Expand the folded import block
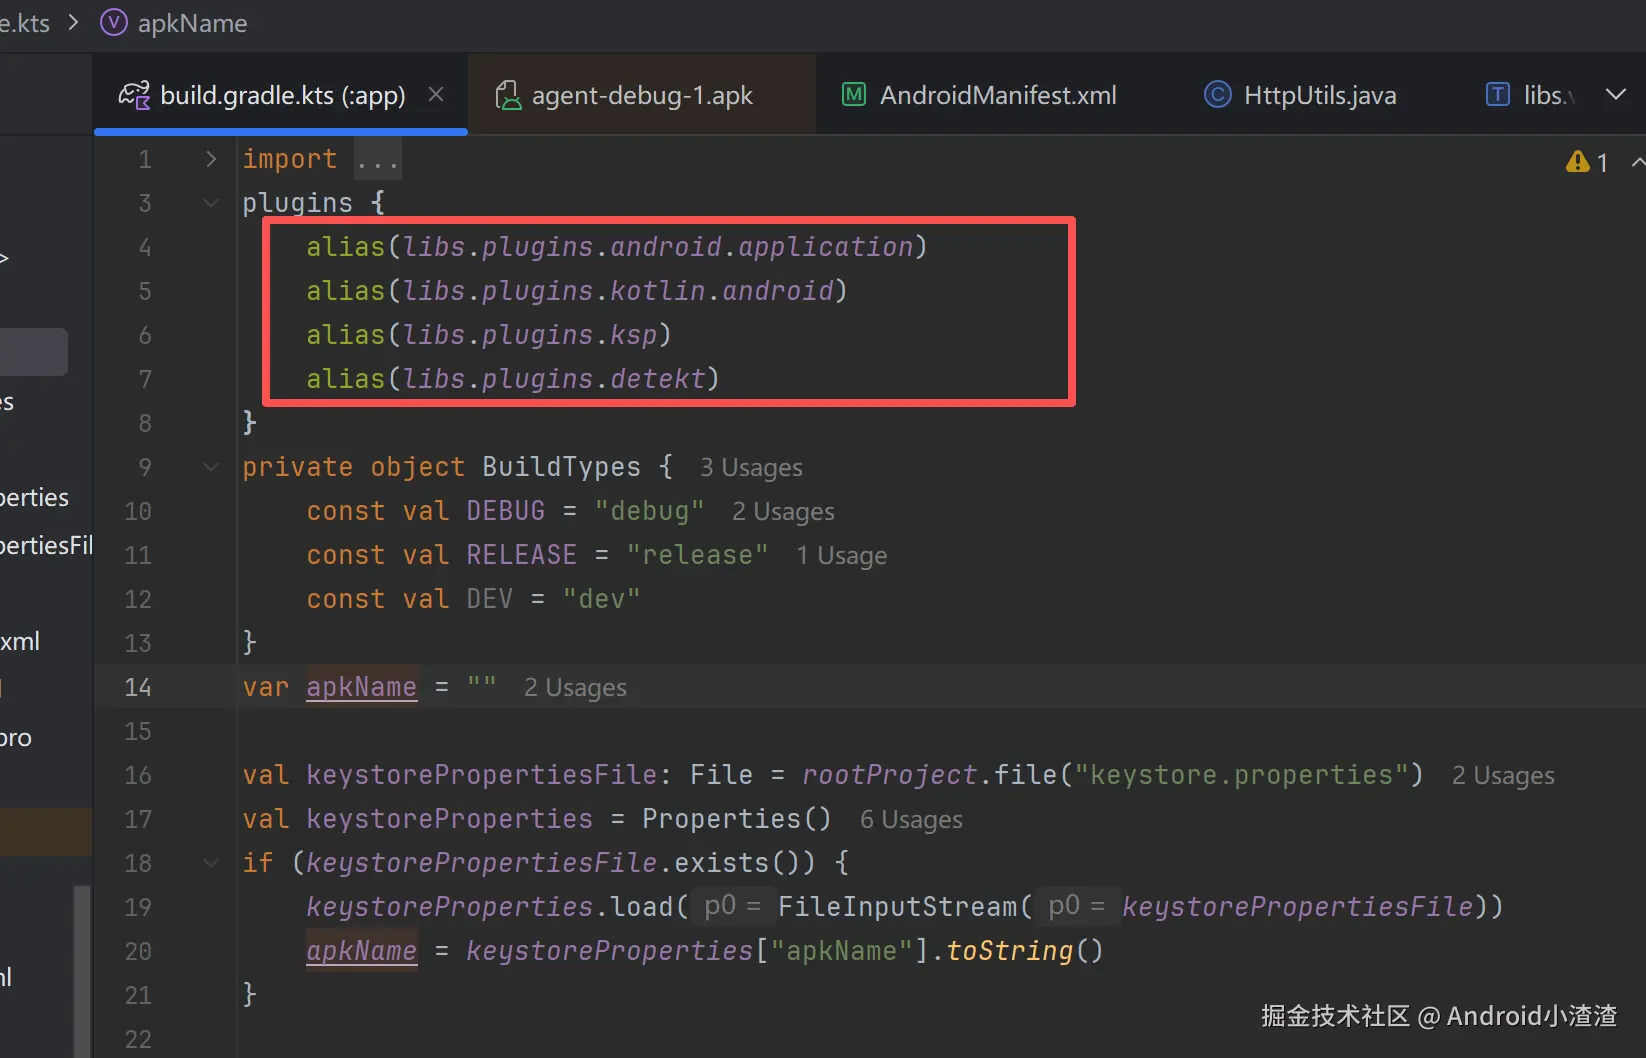 [x=211, y=159]
